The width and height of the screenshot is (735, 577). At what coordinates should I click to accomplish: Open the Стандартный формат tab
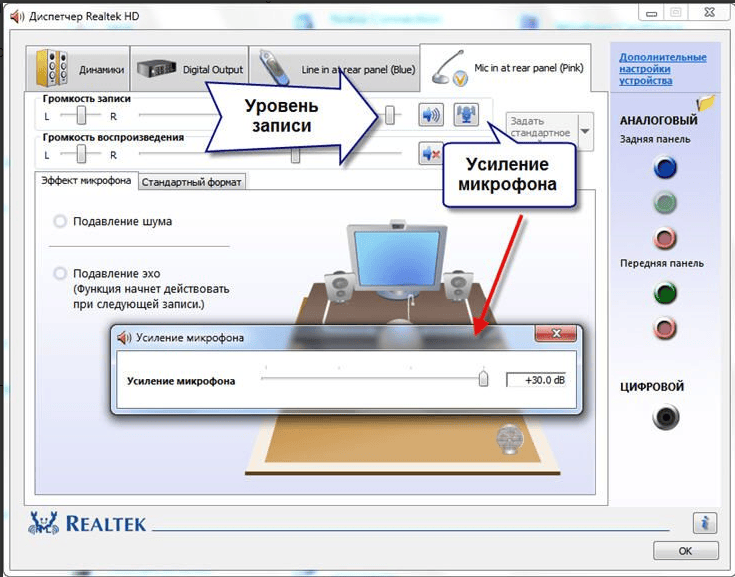(191, 182)
